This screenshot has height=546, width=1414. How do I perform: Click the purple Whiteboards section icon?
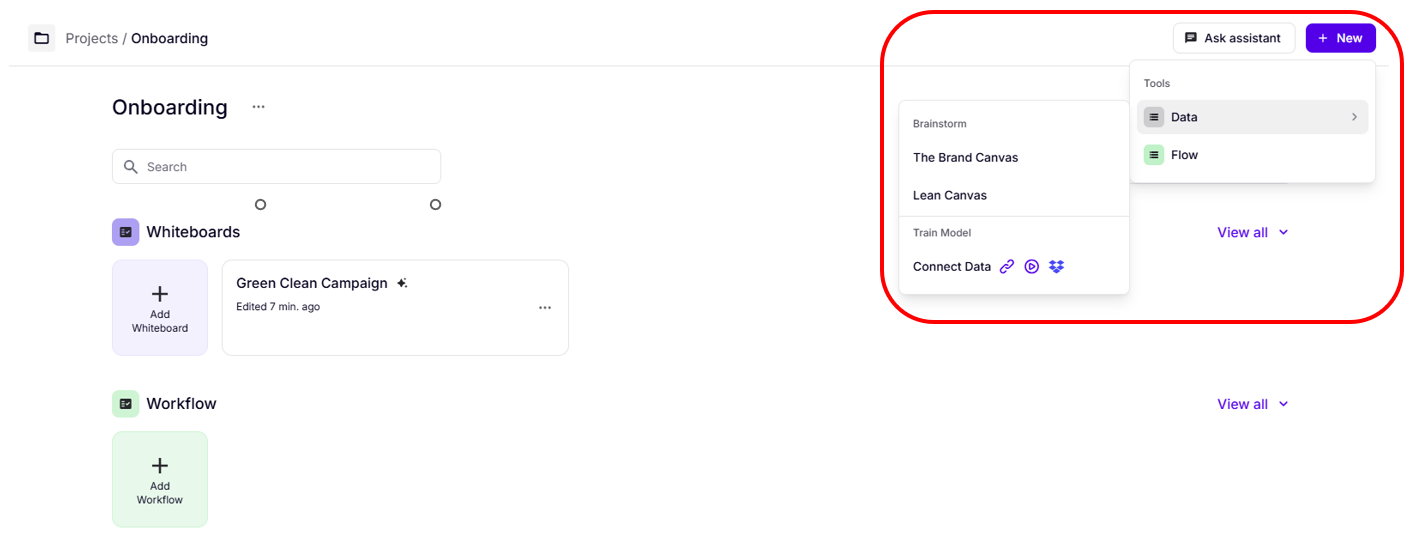(x=125, y=232)
